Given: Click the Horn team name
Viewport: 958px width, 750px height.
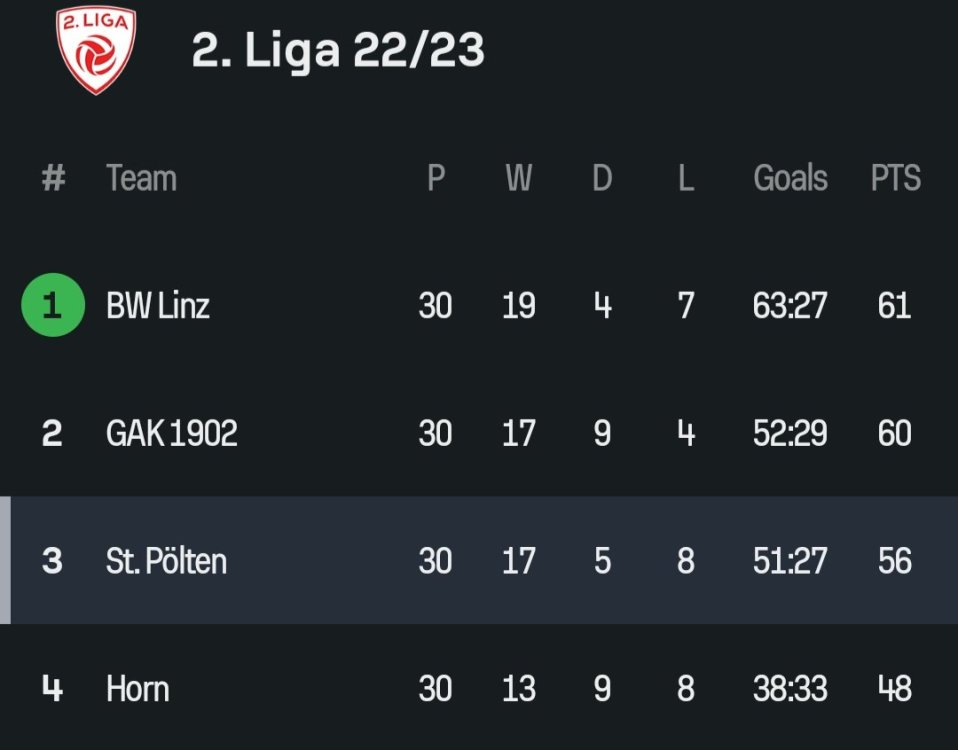Looking at the screenshot, I should [x=137, y=689].
